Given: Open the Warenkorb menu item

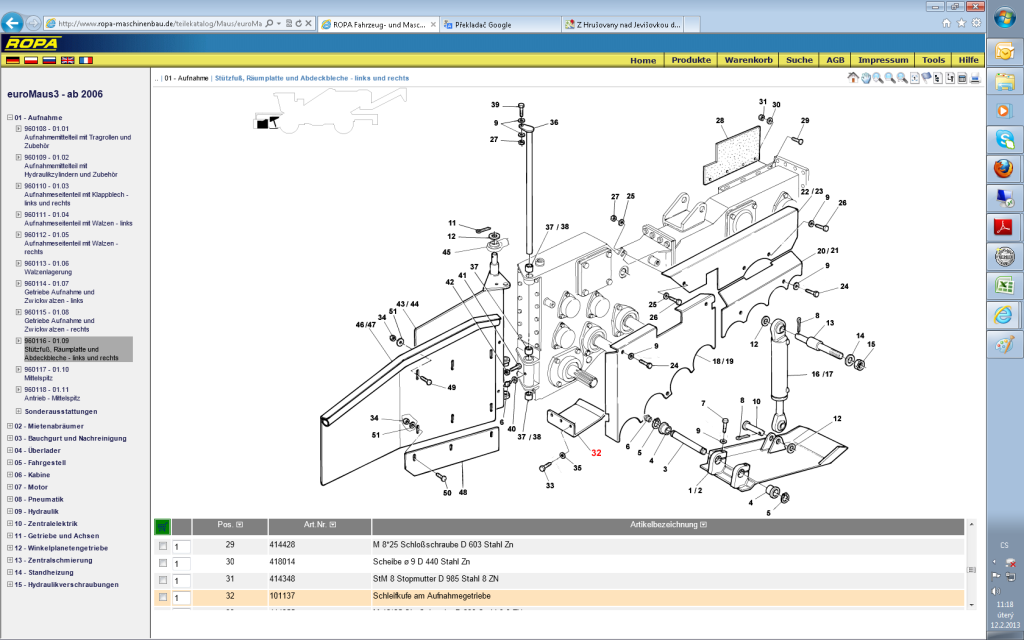Looking at the screenshot, I should point(748,60).
